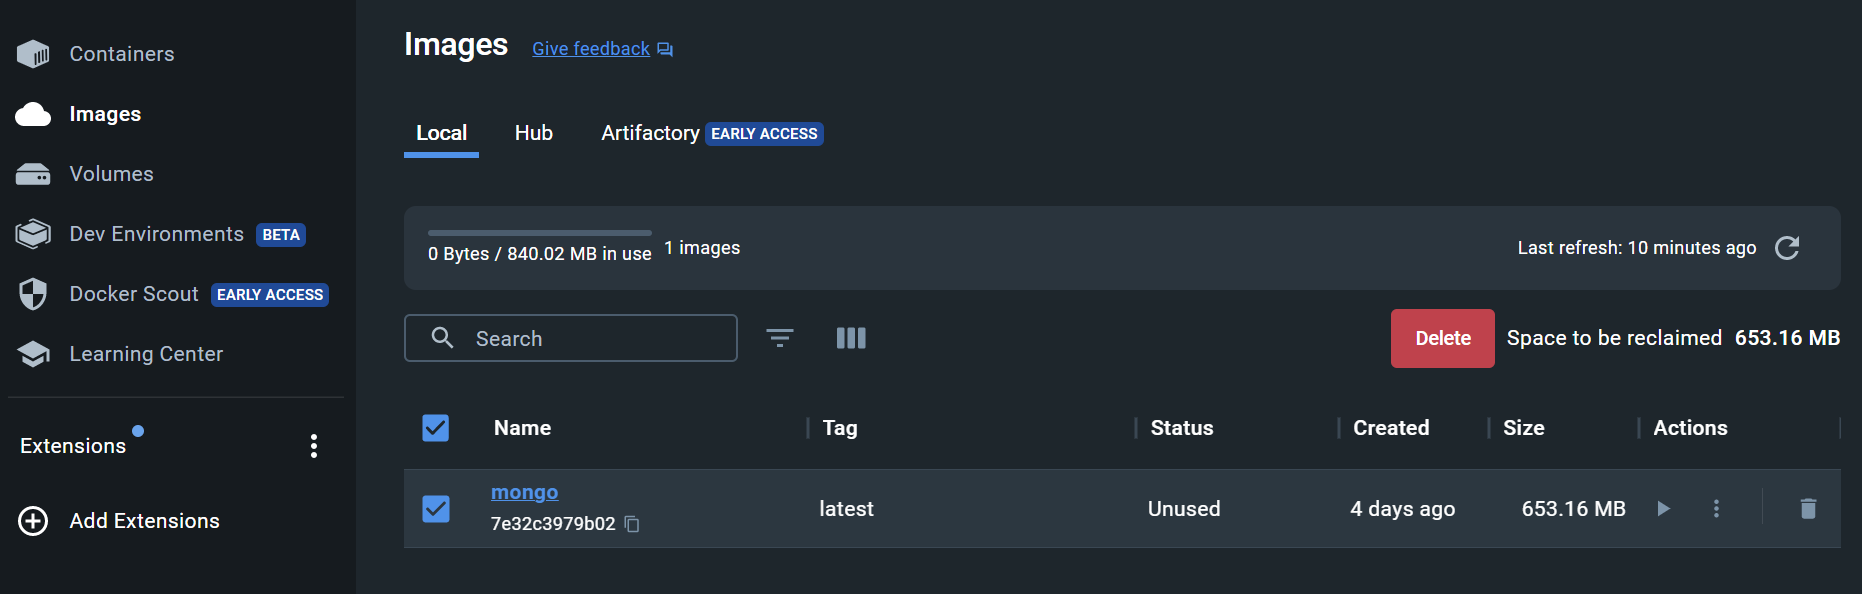Click Add Extensions label
The image size is (1862, 594).
(x=144, y=521)
